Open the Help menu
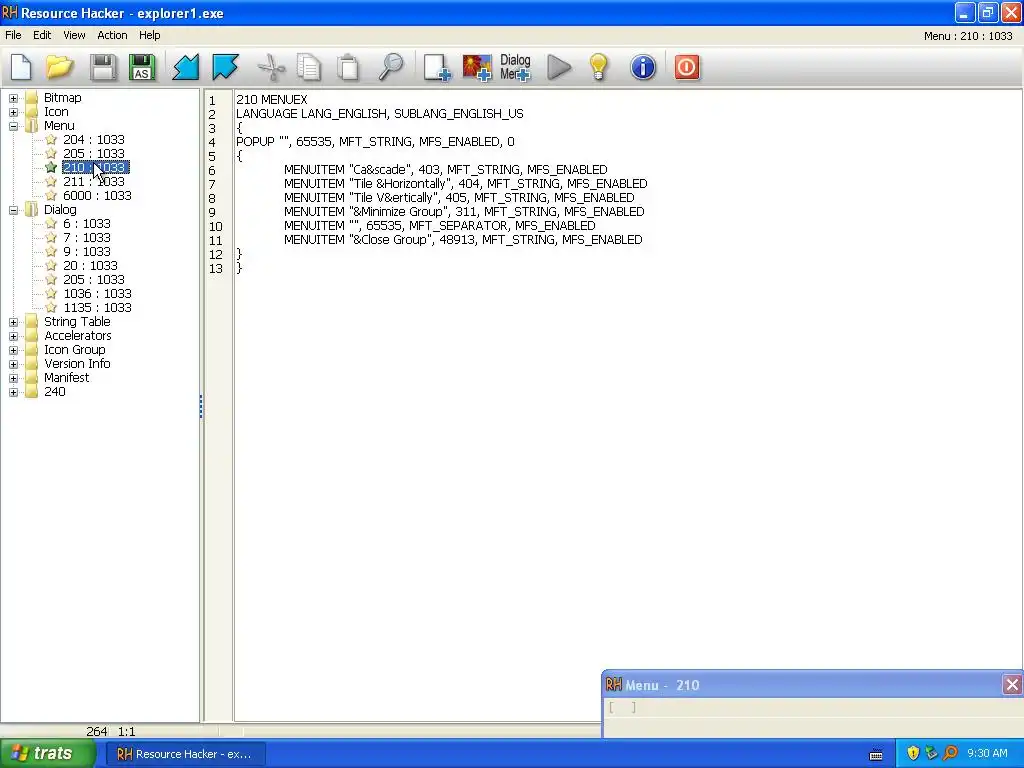 pos(150,35)
